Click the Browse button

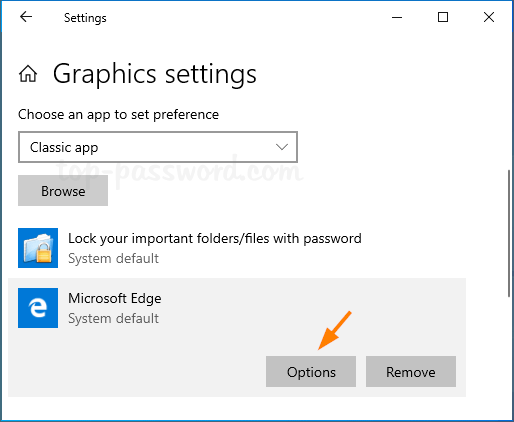pos(63,191)
